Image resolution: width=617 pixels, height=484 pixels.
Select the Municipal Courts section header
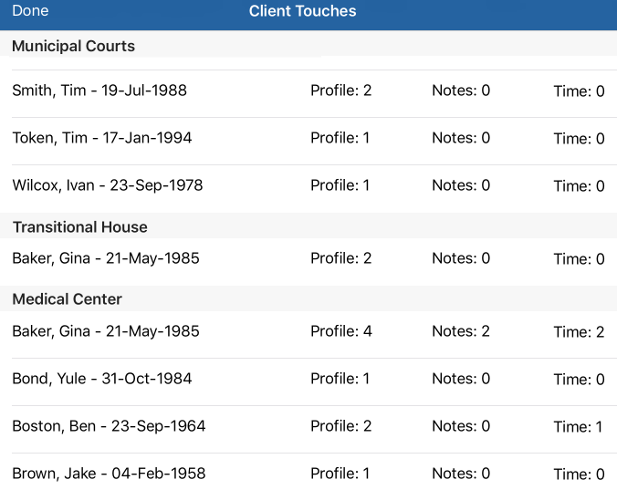(74, 46)
